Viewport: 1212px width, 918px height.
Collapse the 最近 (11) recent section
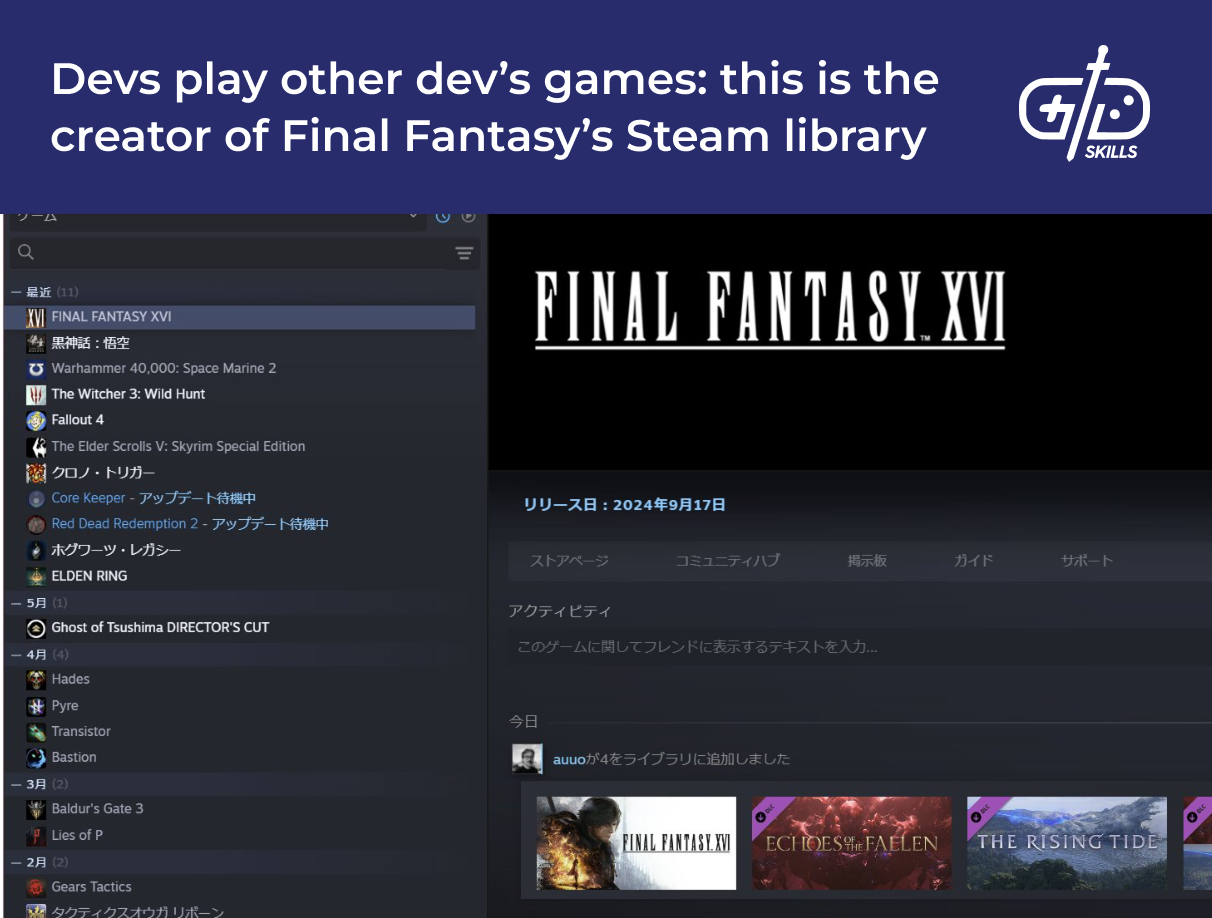16,292
